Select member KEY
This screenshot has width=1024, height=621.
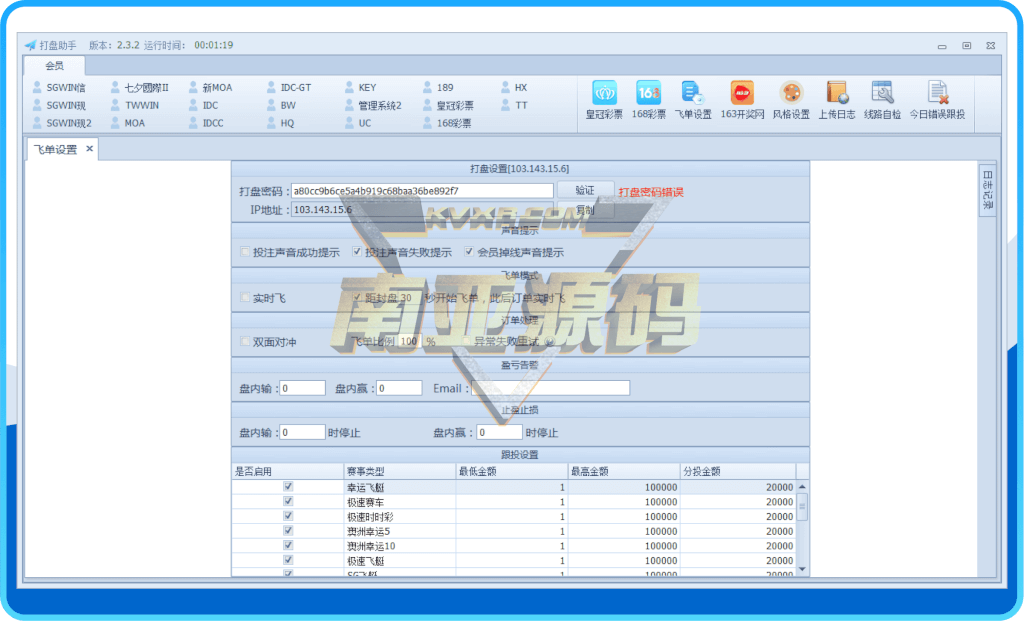point(360,88)
